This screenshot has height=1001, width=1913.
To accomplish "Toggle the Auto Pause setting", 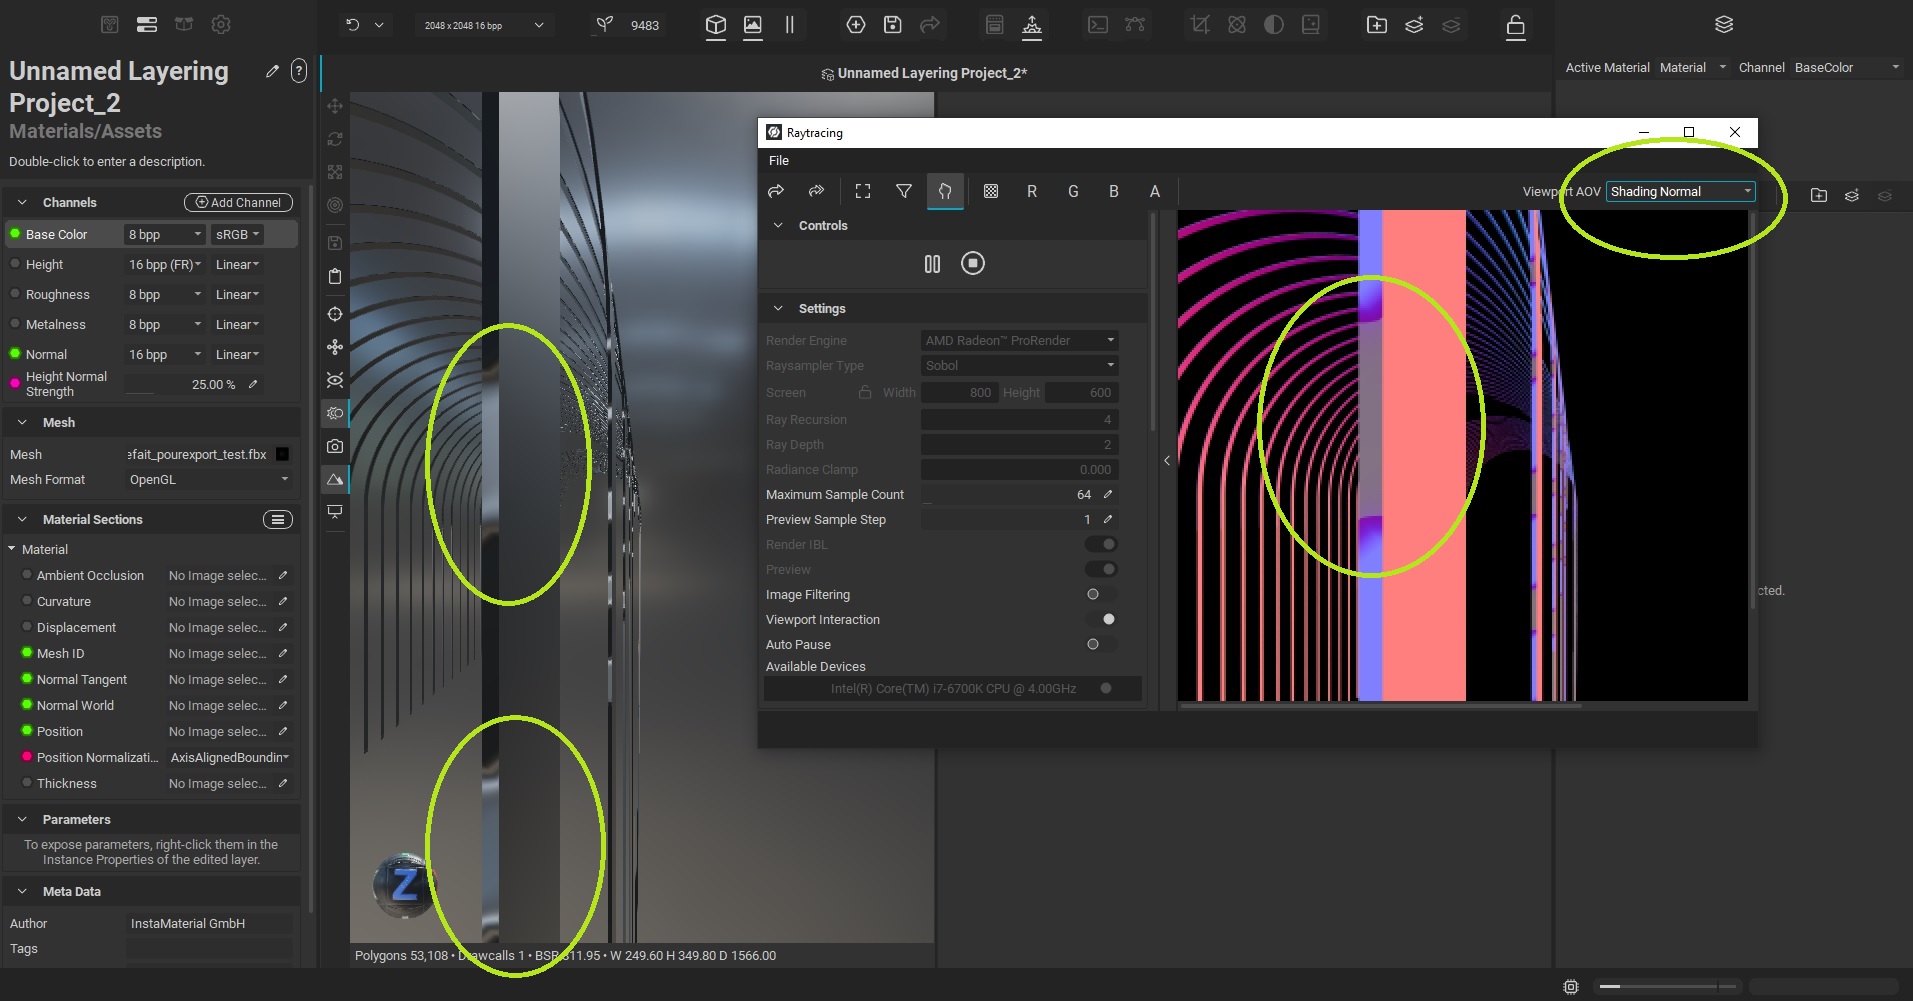I will pyautogui.click(x=1100, y=644).
